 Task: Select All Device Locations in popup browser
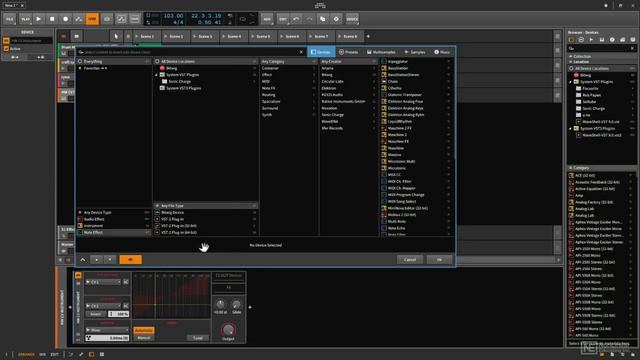pos(205,61)
